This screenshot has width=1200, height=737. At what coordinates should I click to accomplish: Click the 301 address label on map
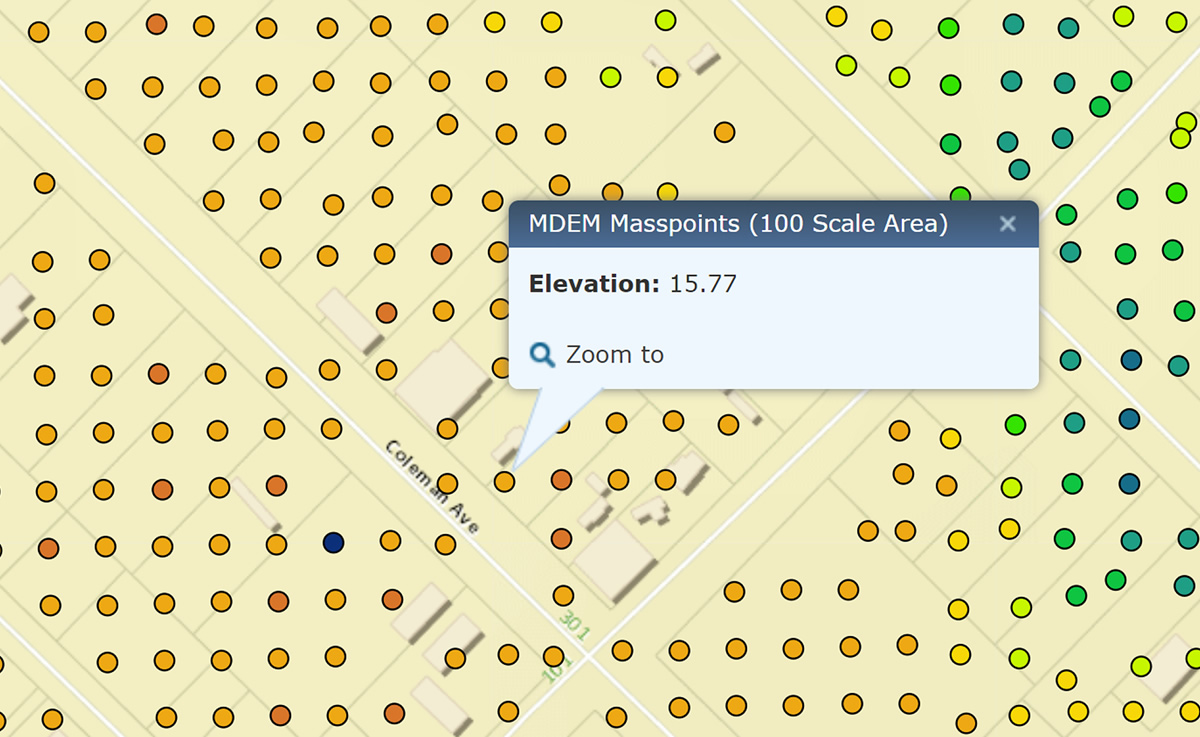tap(576, 625)
